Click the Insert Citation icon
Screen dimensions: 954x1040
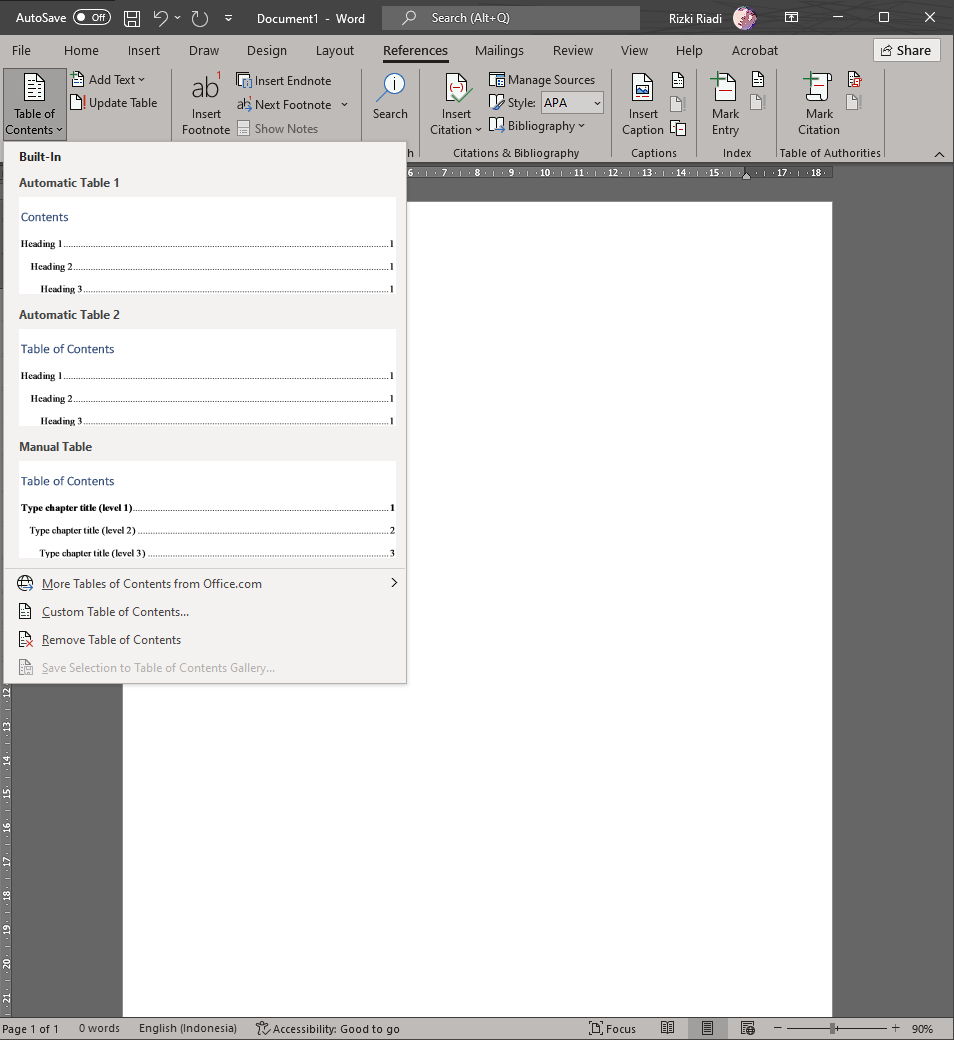[456, 103]
